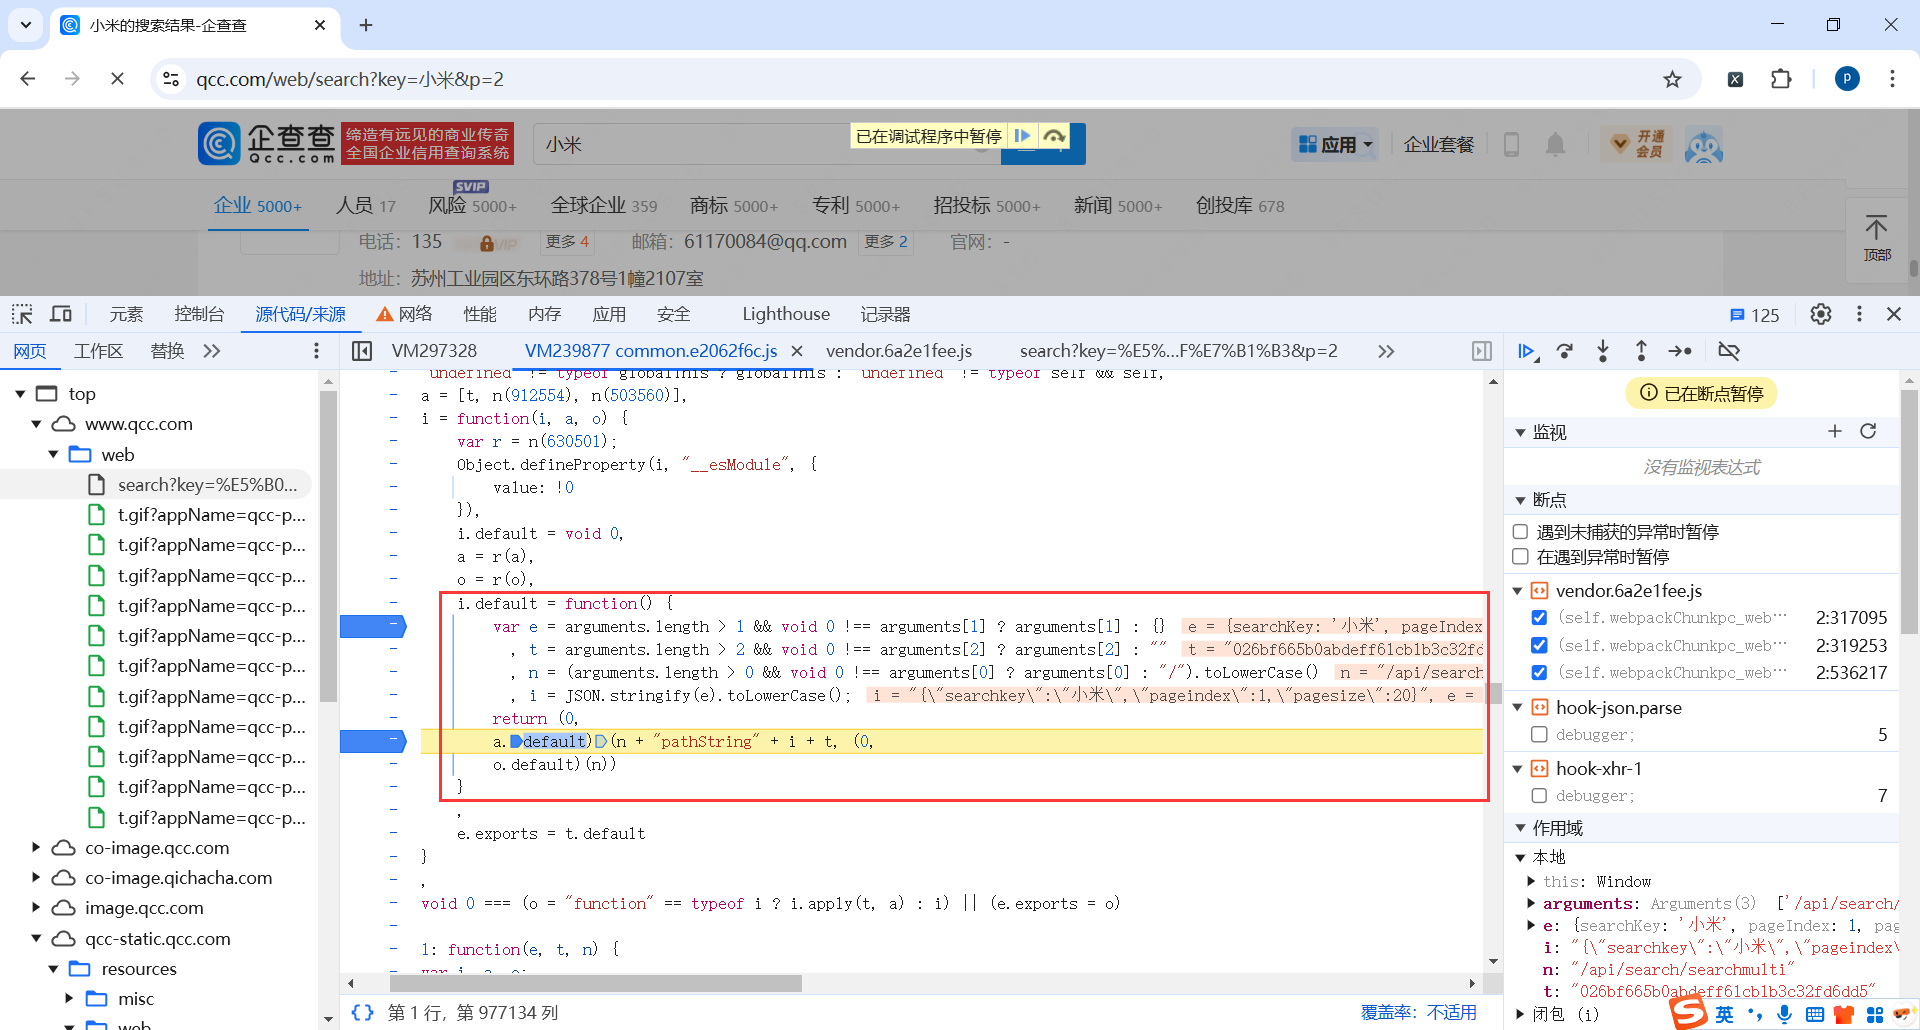
Task: Open 125 console messages indicator
Action: pos(1755,315)
